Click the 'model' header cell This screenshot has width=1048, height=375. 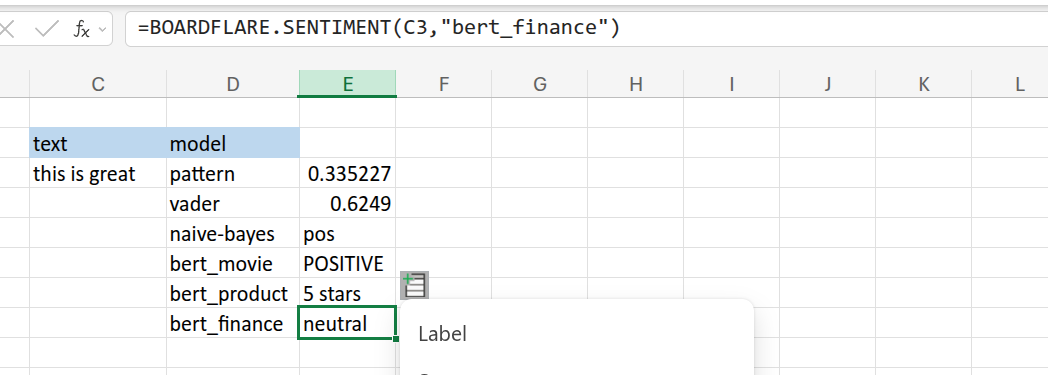click(233, 143)
